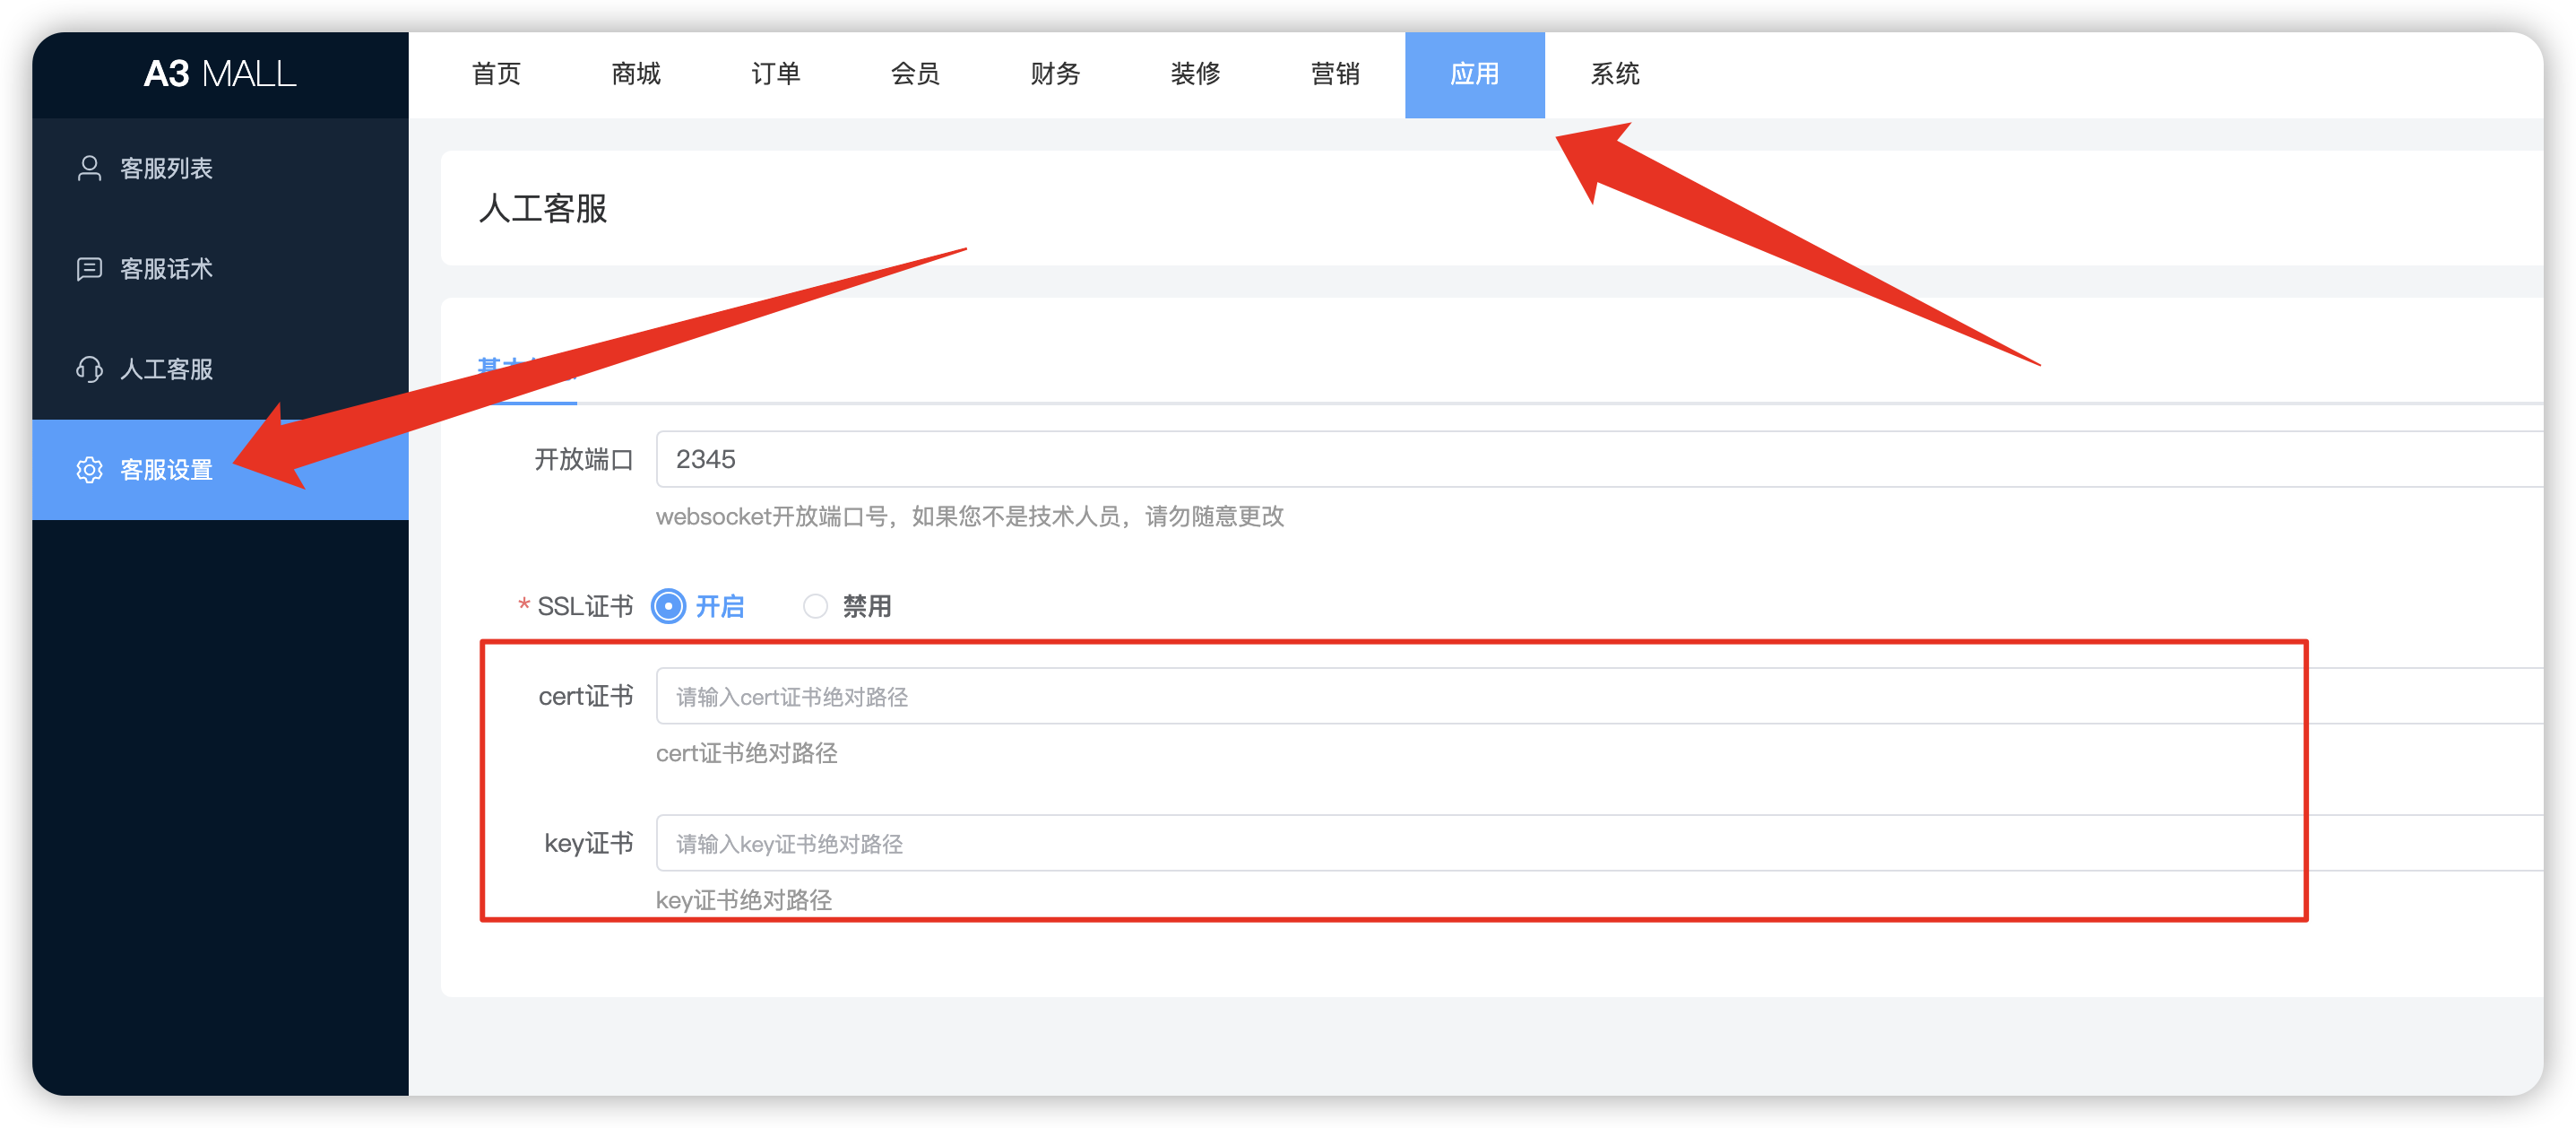
Task: Click the key证书绝对路径 hint text
Action: click(x=744, y=900)
